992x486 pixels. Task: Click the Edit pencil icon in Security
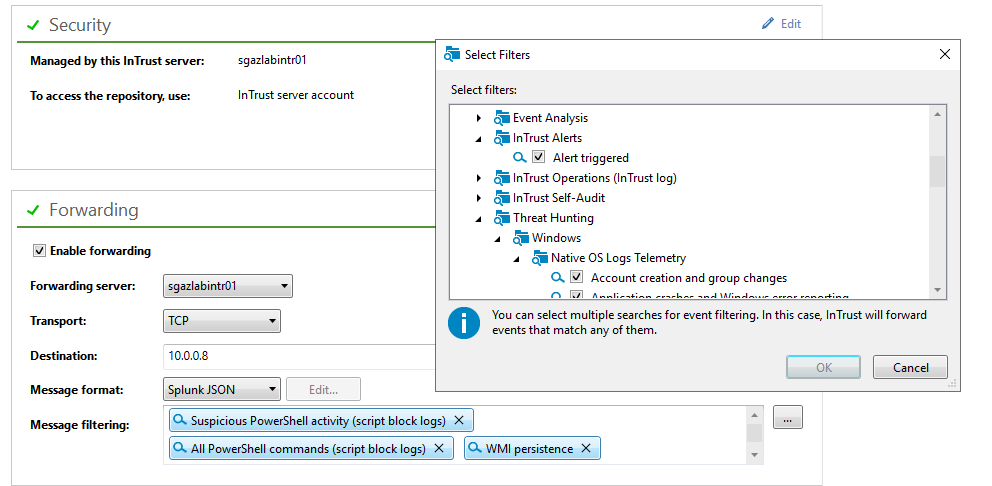click(767, 24)
